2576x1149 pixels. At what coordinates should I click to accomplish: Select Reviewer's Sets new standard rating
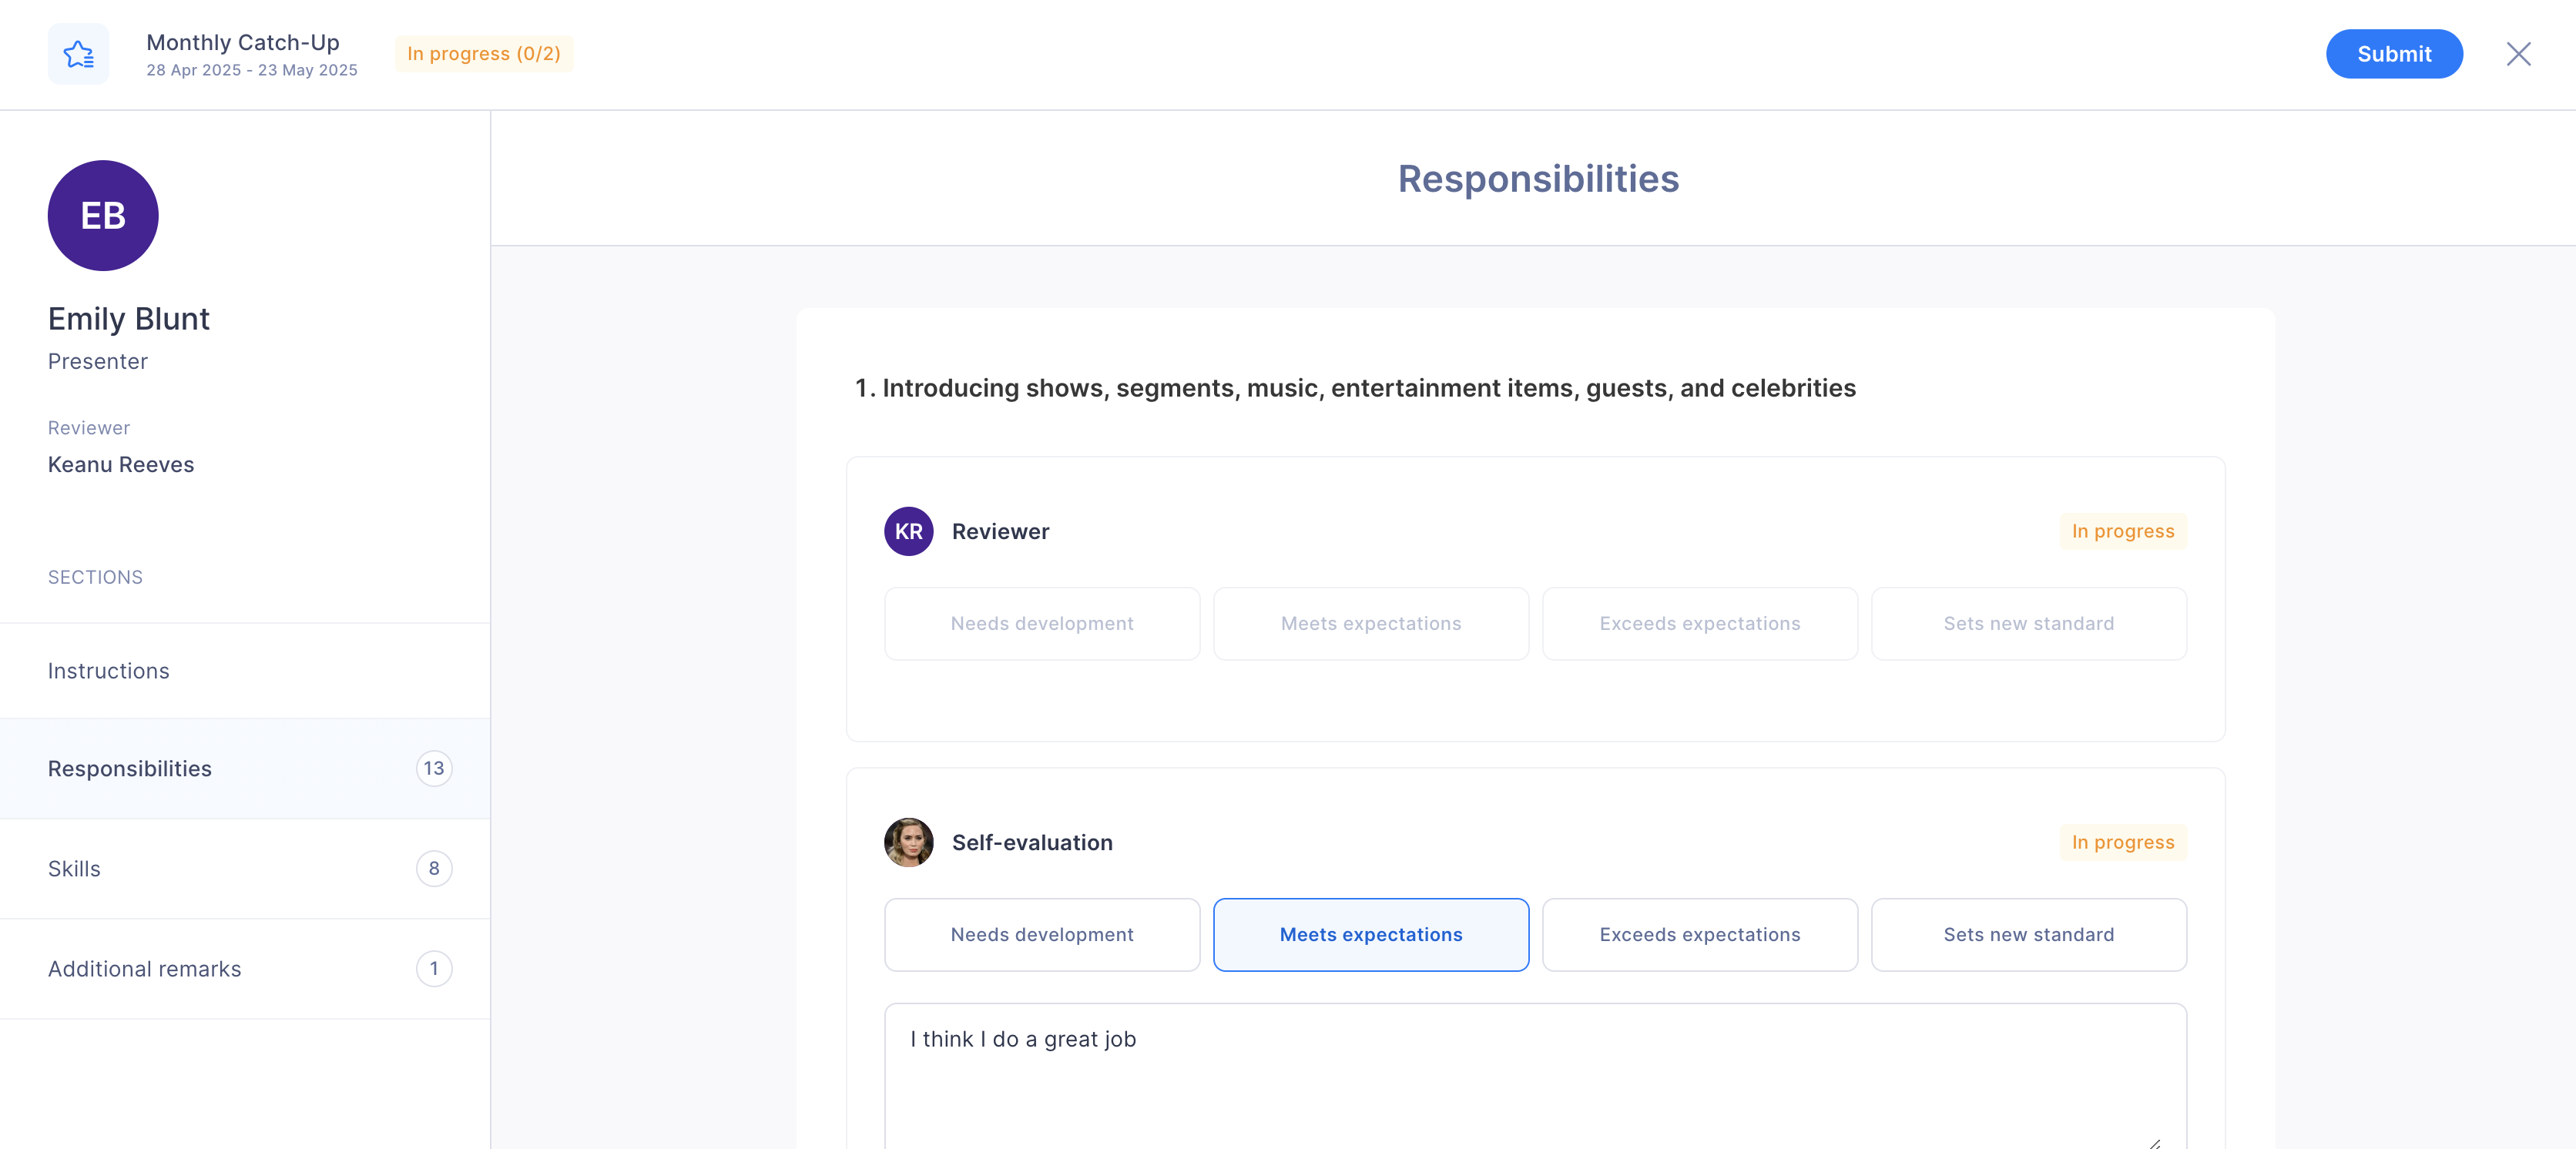coord(2029,623)
